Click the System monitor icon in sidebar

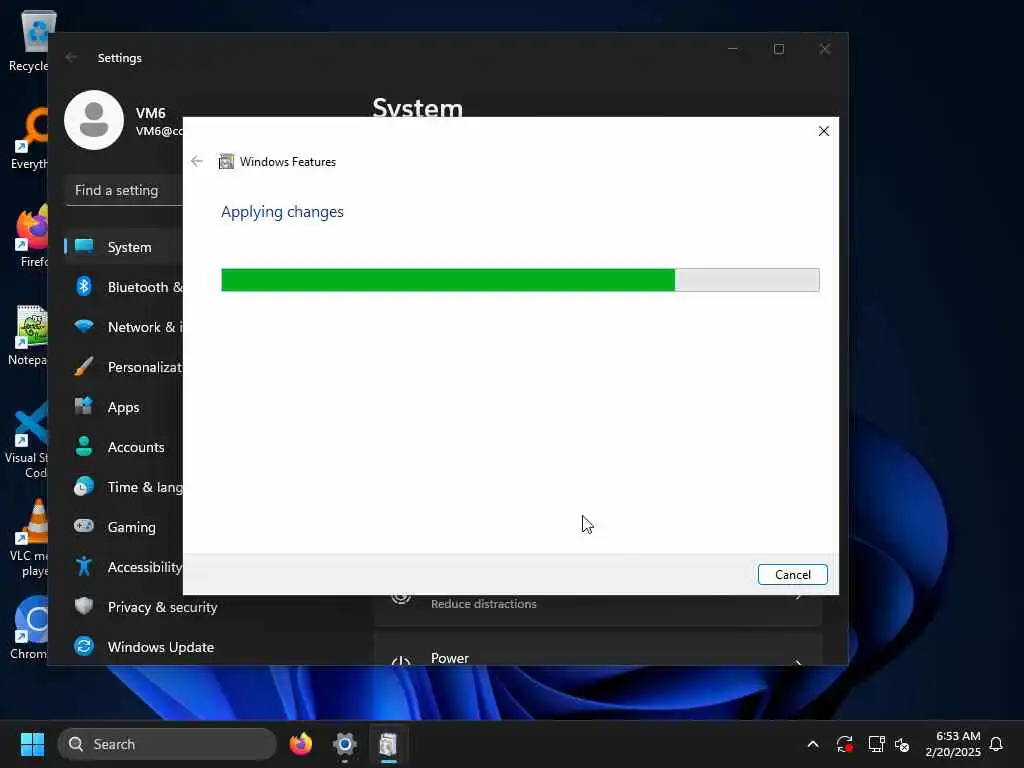[84, 246]
